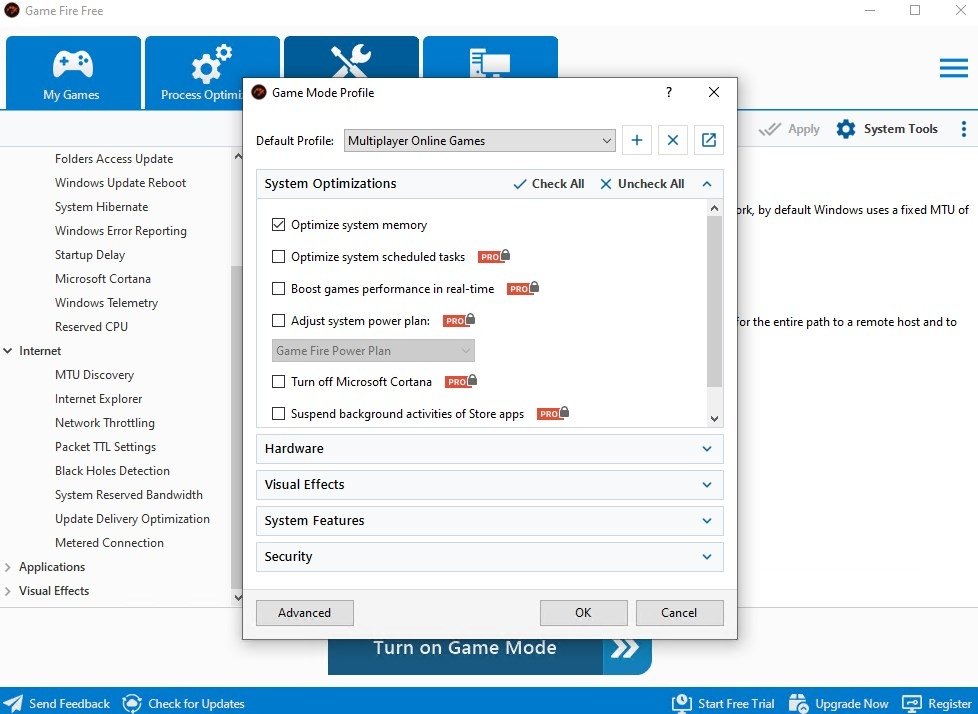Screen dimensions: 978x714
Task: Click the Process Optimizer gears icon
Action: 211,64
